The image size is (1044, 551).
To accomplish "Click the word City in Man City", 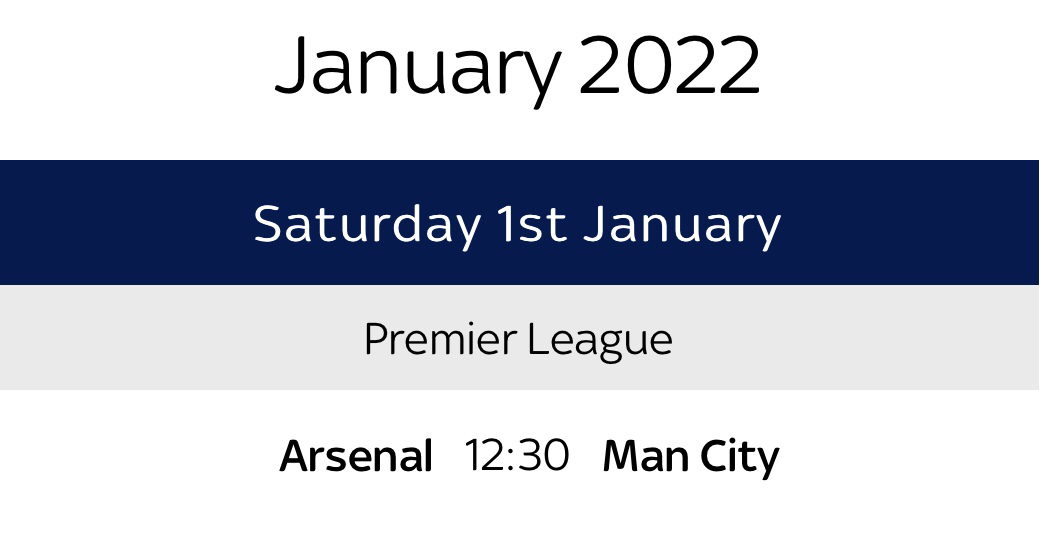I will pyautogui.click(x=739, y=458).
